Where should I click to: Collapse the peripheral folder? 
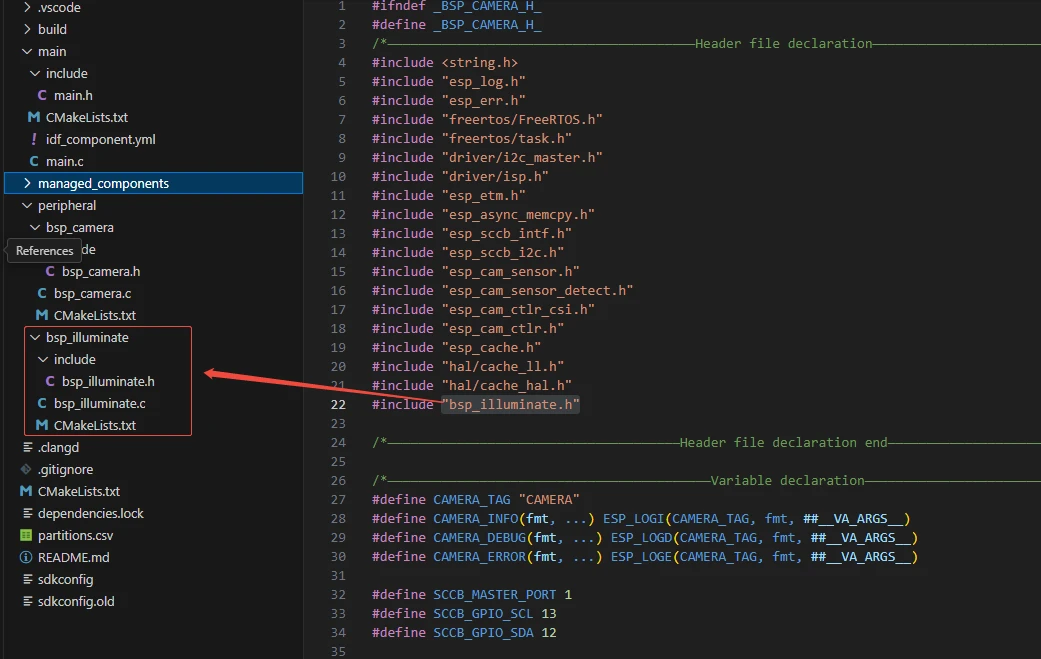pos(27,205)
